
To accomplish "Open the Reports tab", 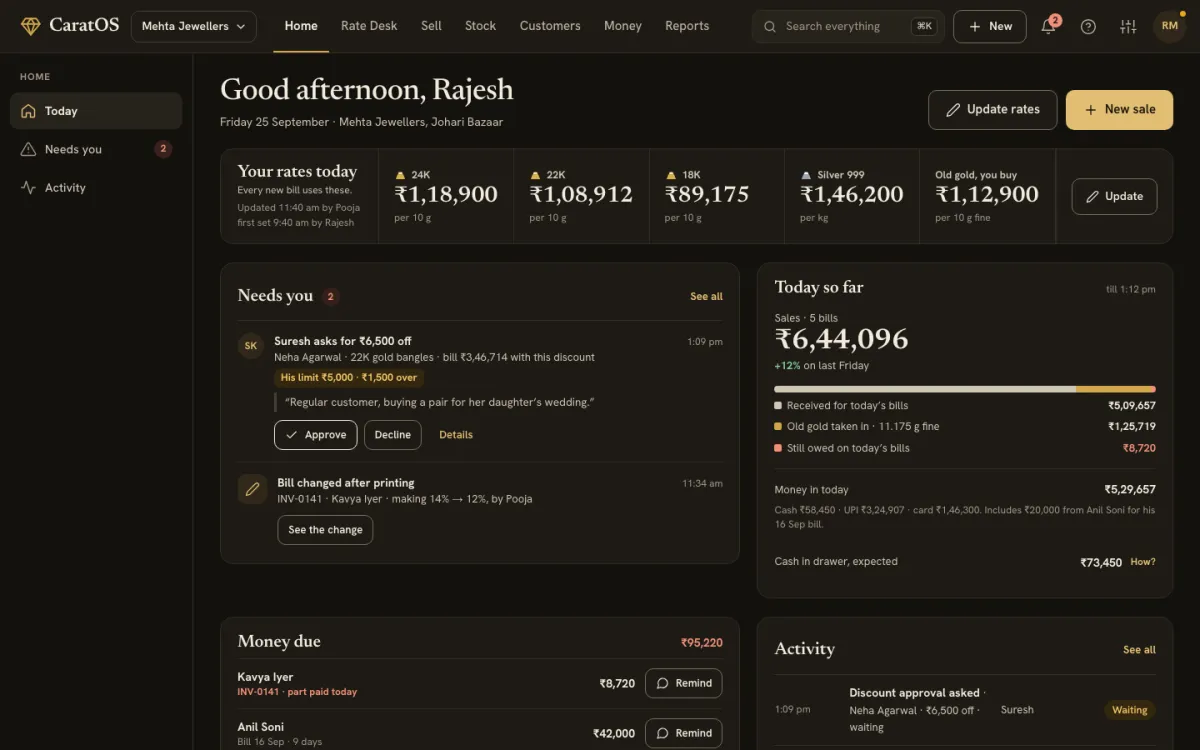I will pos(687,26).
